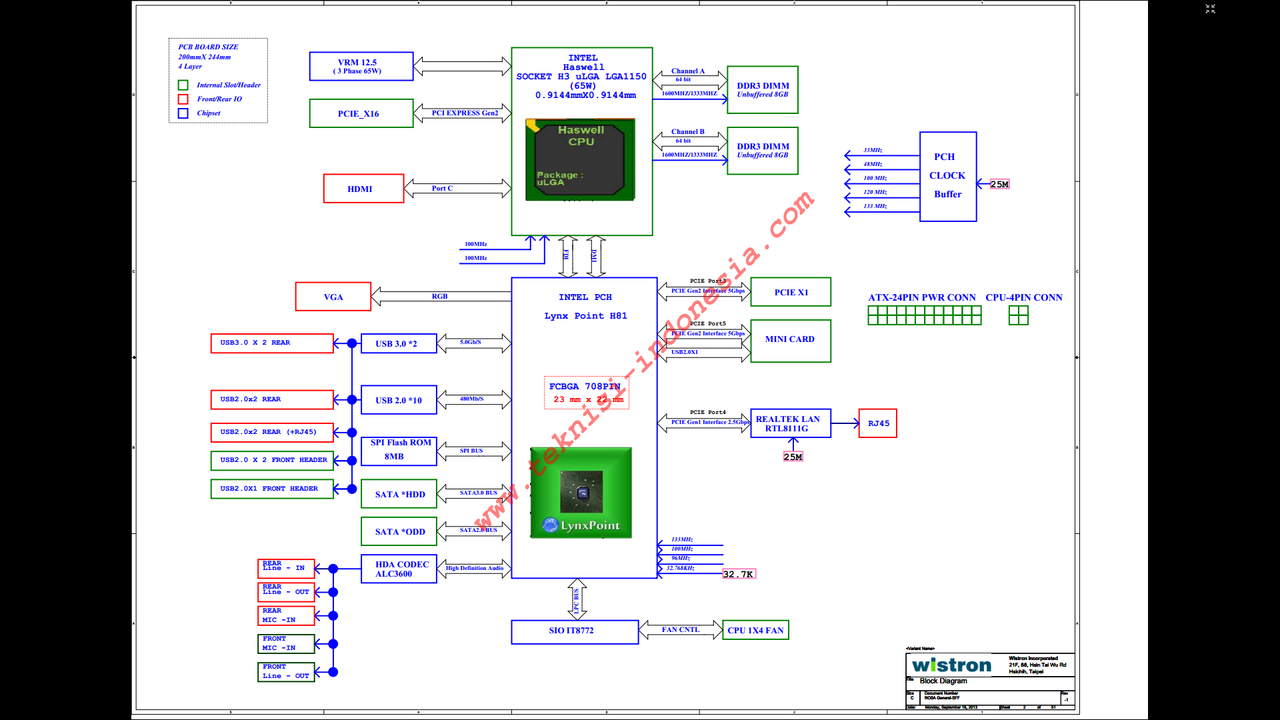Click the USB2.0x2 REAR box
This screenshot has width=1280, height=720.
[x=272, y=399]
